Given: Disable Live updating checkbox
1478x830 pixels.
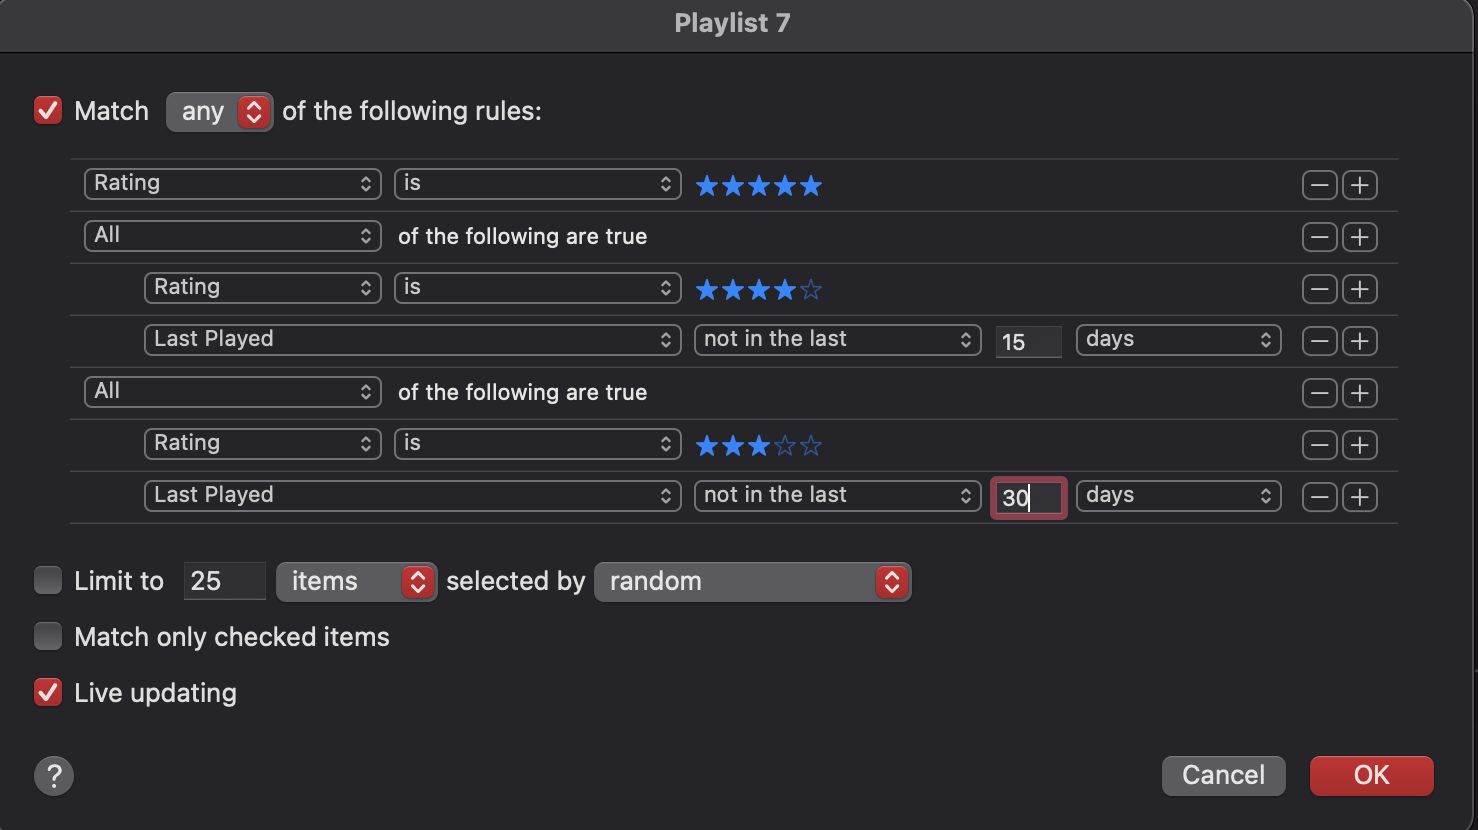Looking at the screenshot, I should (x=48, y=693).
